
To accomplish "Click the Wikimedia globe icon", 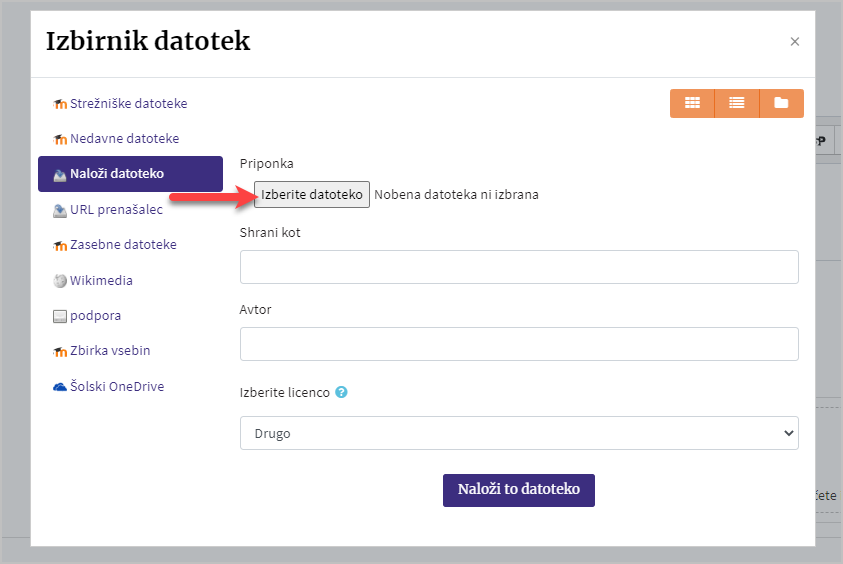I will pos(60,281).
